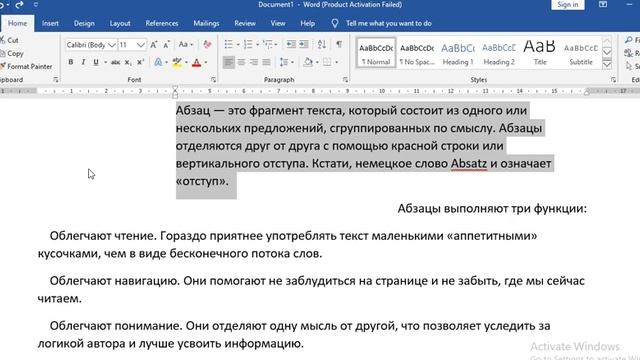Toggle Superscript formatting
640x360 pixels.
pos(140,62)
